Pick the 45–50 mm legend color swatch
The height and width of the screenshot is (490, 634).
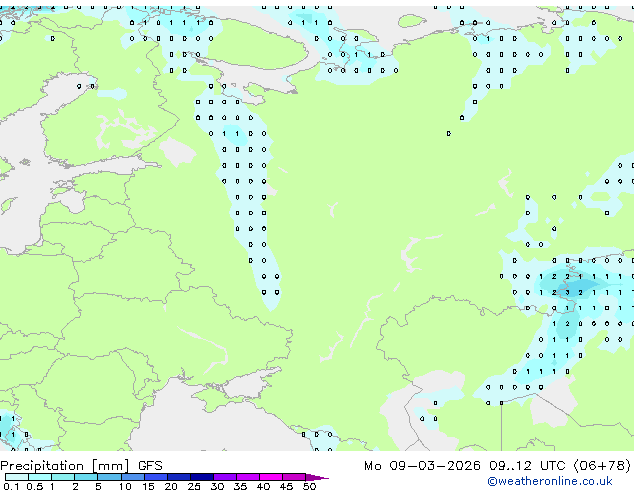click(x=294, y=477)
